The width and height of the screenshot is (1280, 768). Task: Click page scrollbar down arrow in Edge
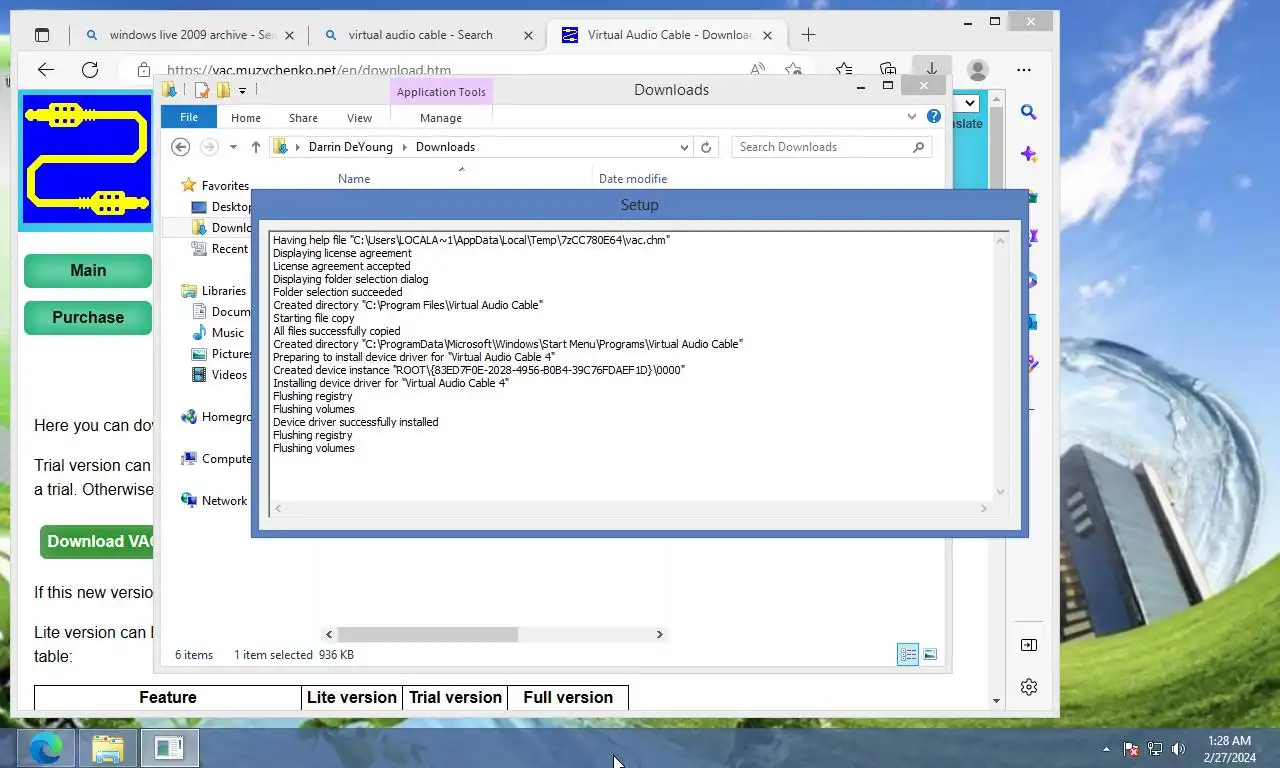tap(996, 701)
